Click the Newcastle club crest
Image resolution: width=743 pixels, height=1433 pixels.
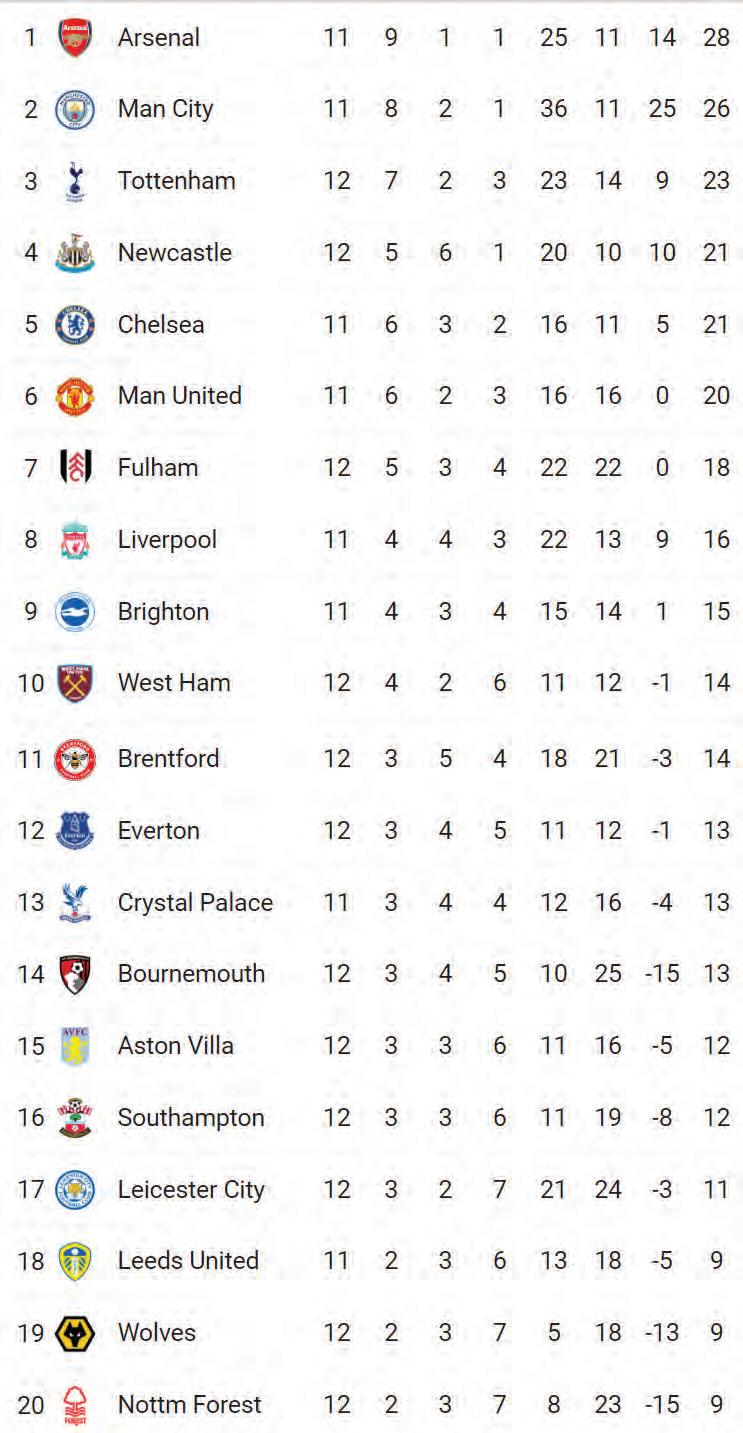pyautogui.click(x=75, y=253)
